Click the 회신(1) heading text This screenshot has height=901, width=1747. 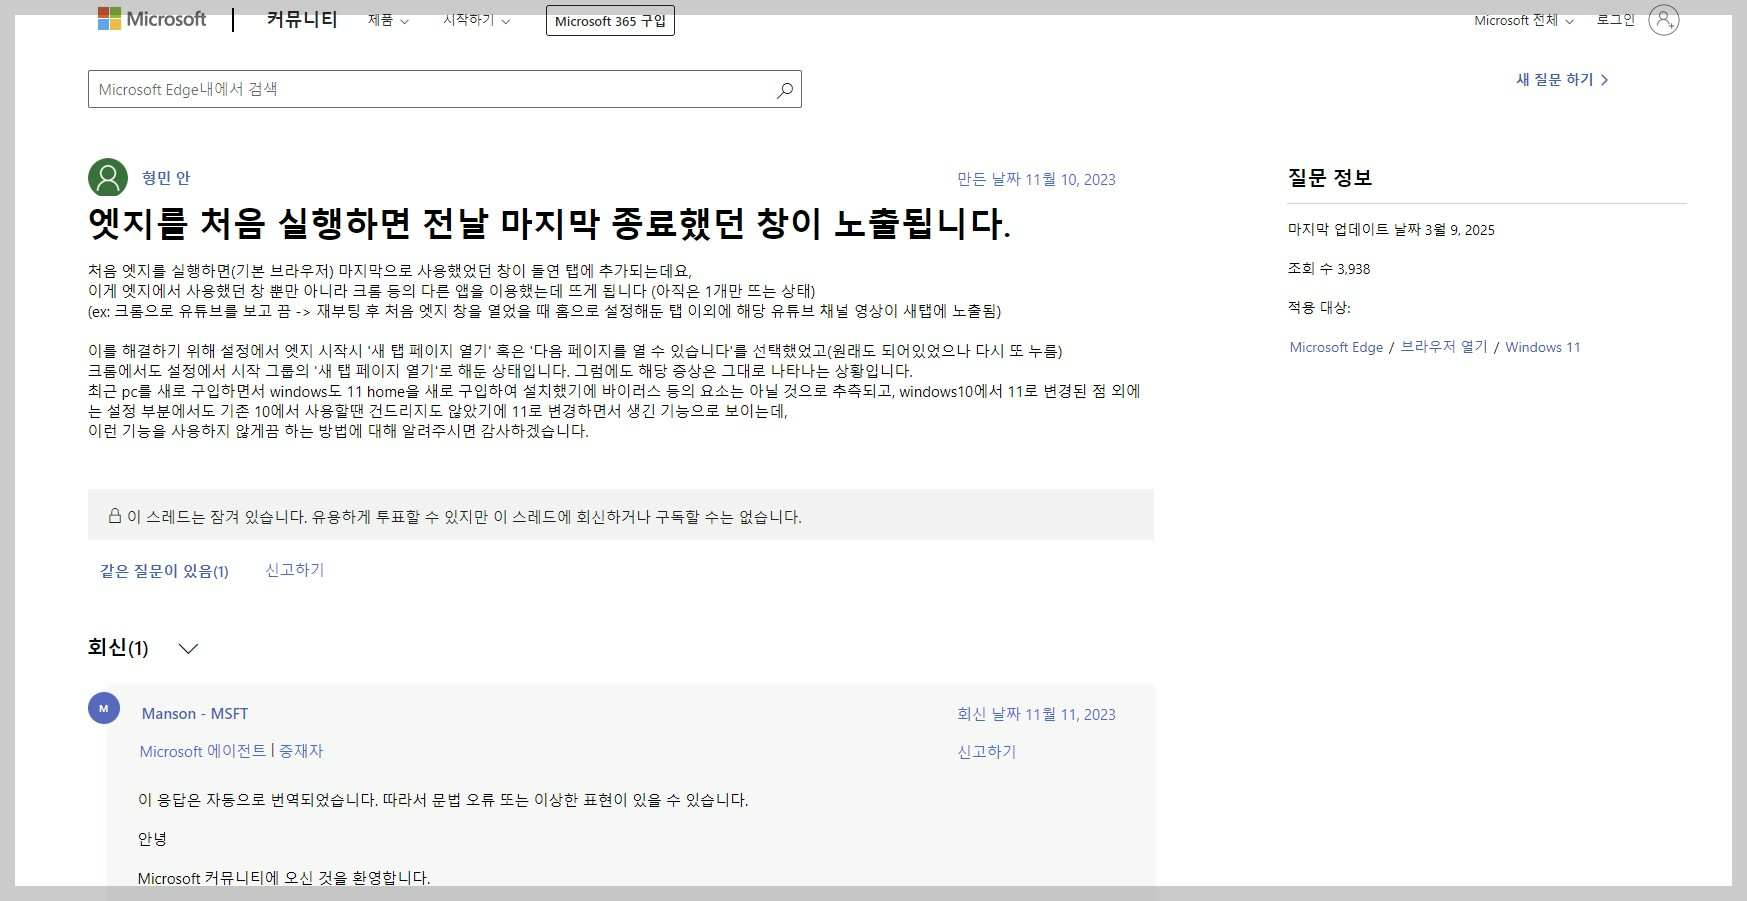(118, 648)
